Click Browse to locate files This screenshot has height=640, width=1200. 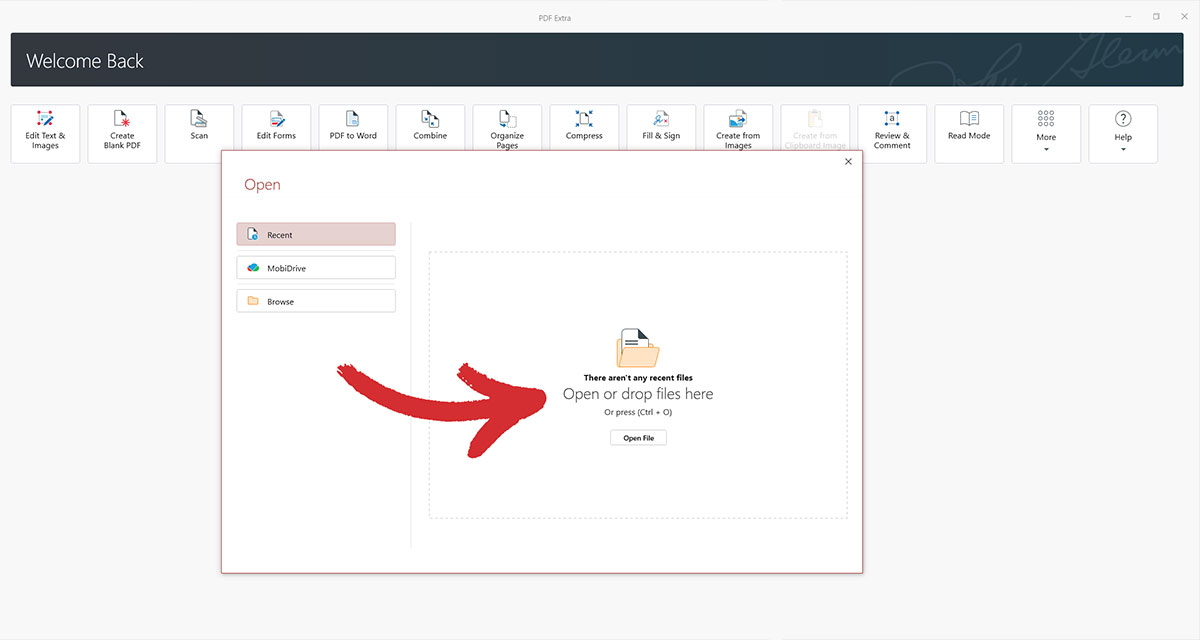tap(316, 301)
